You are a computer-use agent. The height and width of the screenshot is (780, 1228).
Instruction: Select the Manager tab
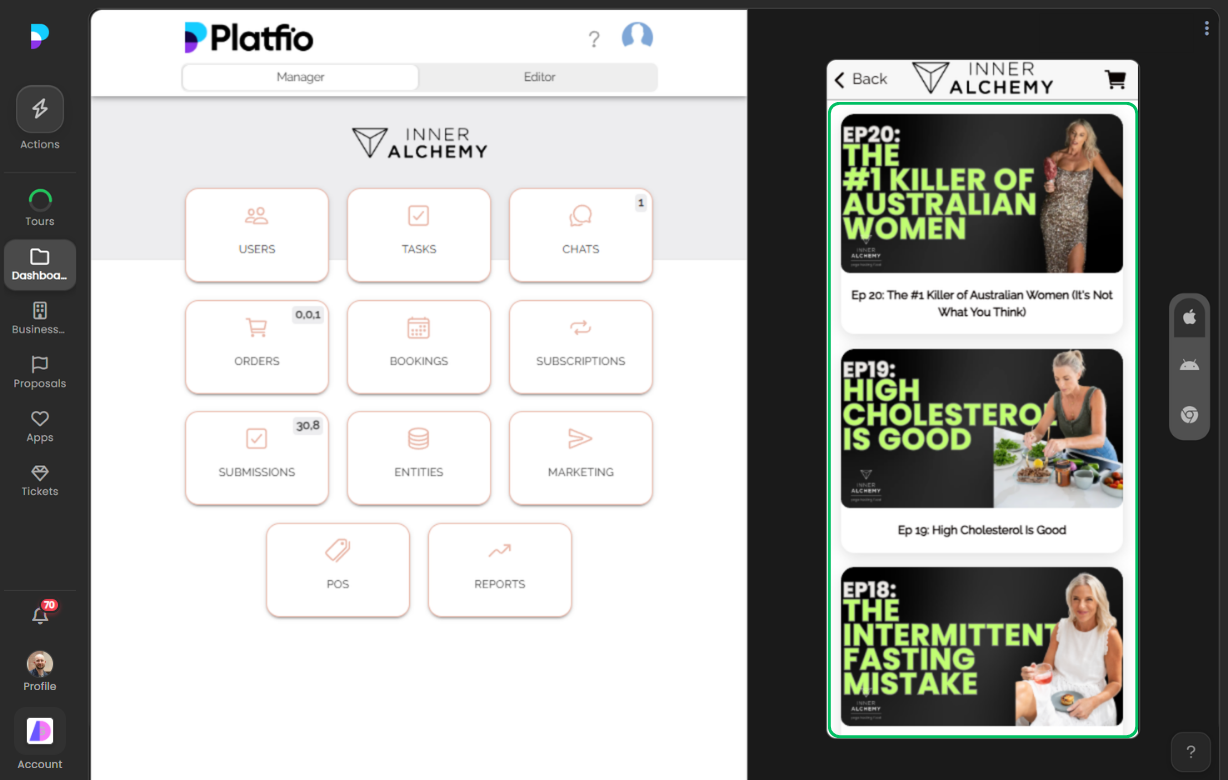point(299,76)
